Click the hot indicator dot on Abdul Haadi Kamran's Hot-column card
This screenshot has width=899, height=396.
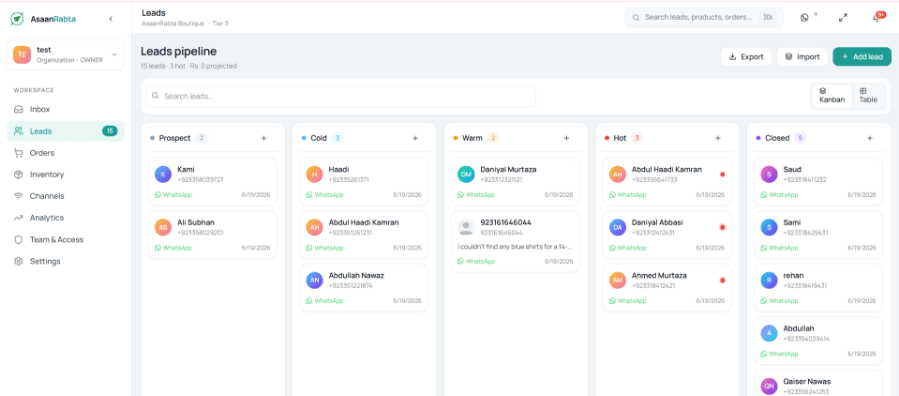click(x=722, y=174)
